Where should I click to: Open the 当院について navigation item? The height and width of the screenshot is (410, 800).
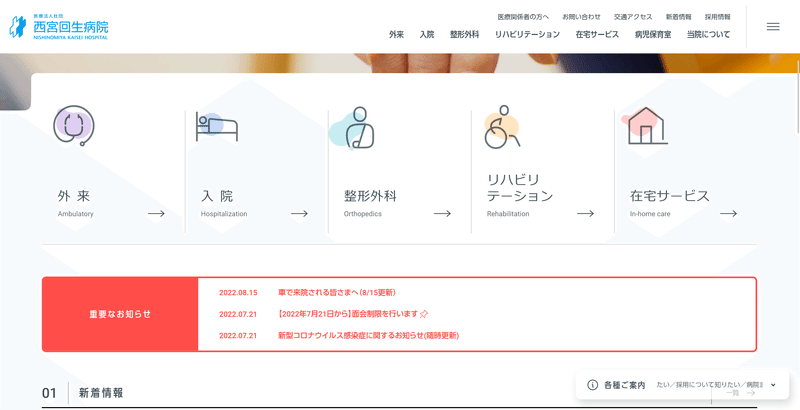pos(708,35)
